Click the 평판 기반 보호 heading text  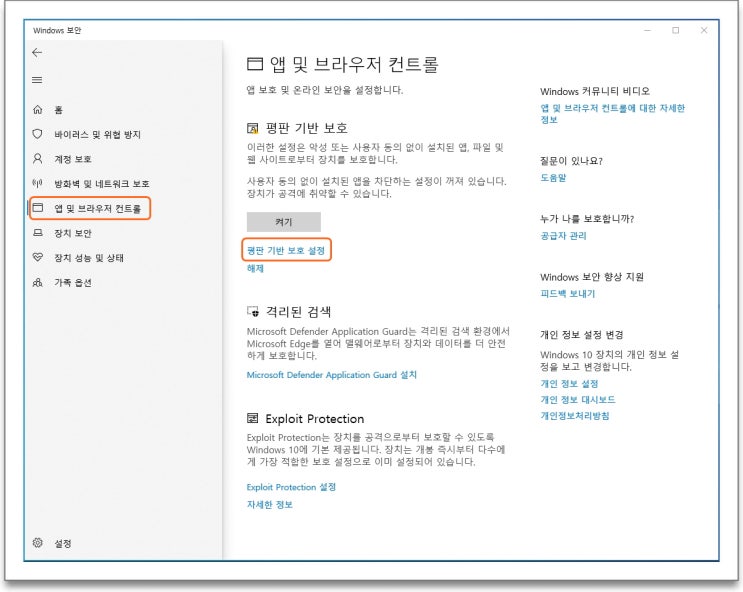click(307, 128)
